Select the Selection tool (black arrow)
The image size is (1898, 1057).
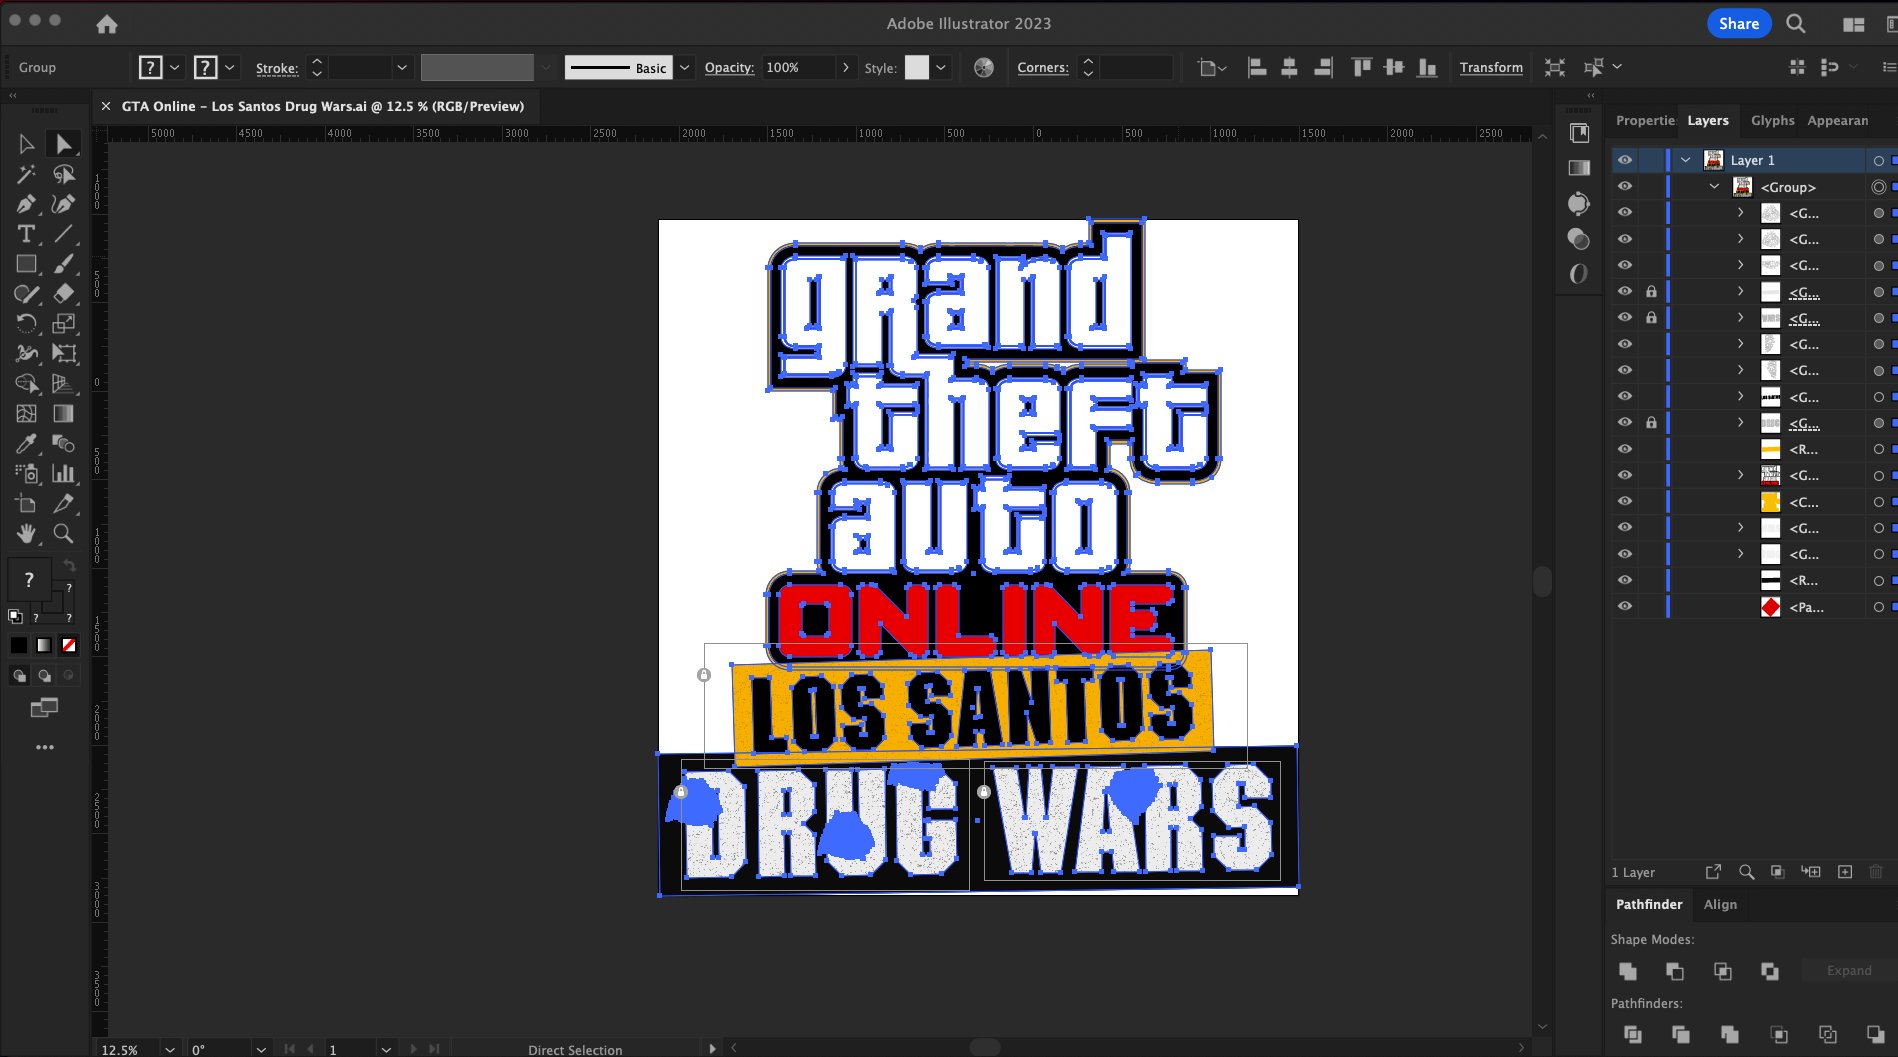tap(26, 144)
